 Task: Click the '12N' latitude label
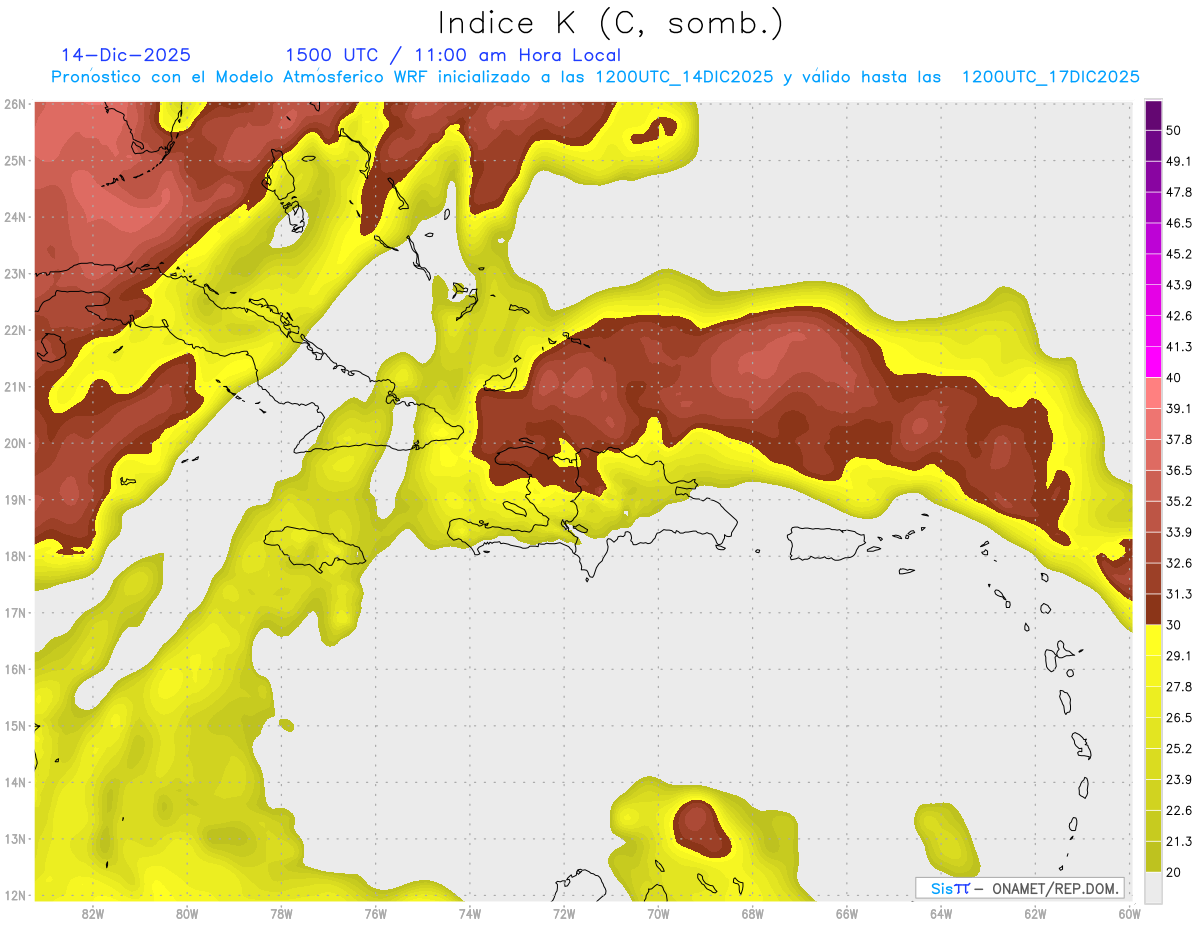pos(15,895)
